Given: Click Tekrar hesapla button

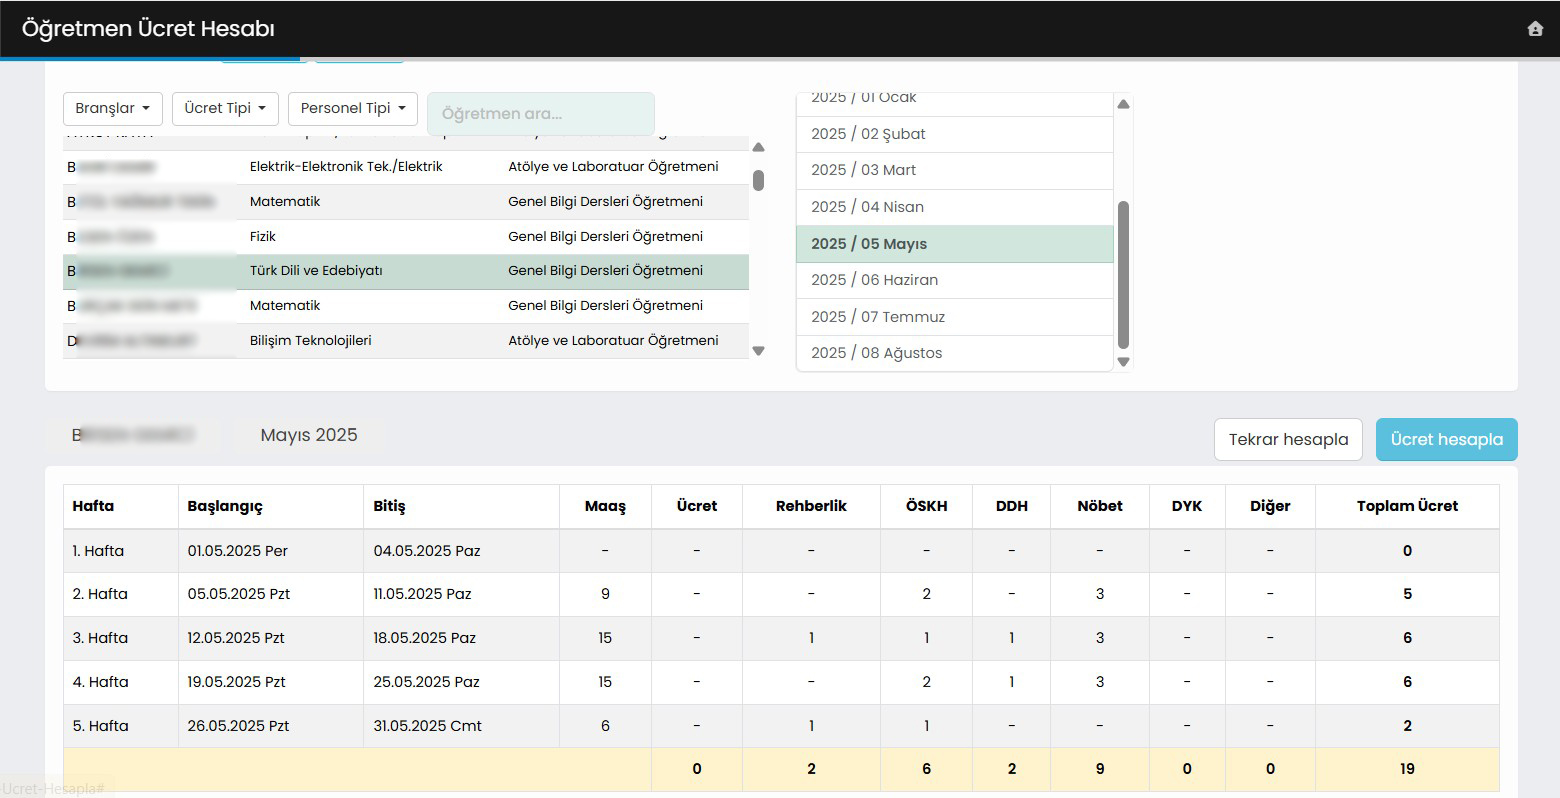Looking at the screenshot, I should (x=1288, y=439).
